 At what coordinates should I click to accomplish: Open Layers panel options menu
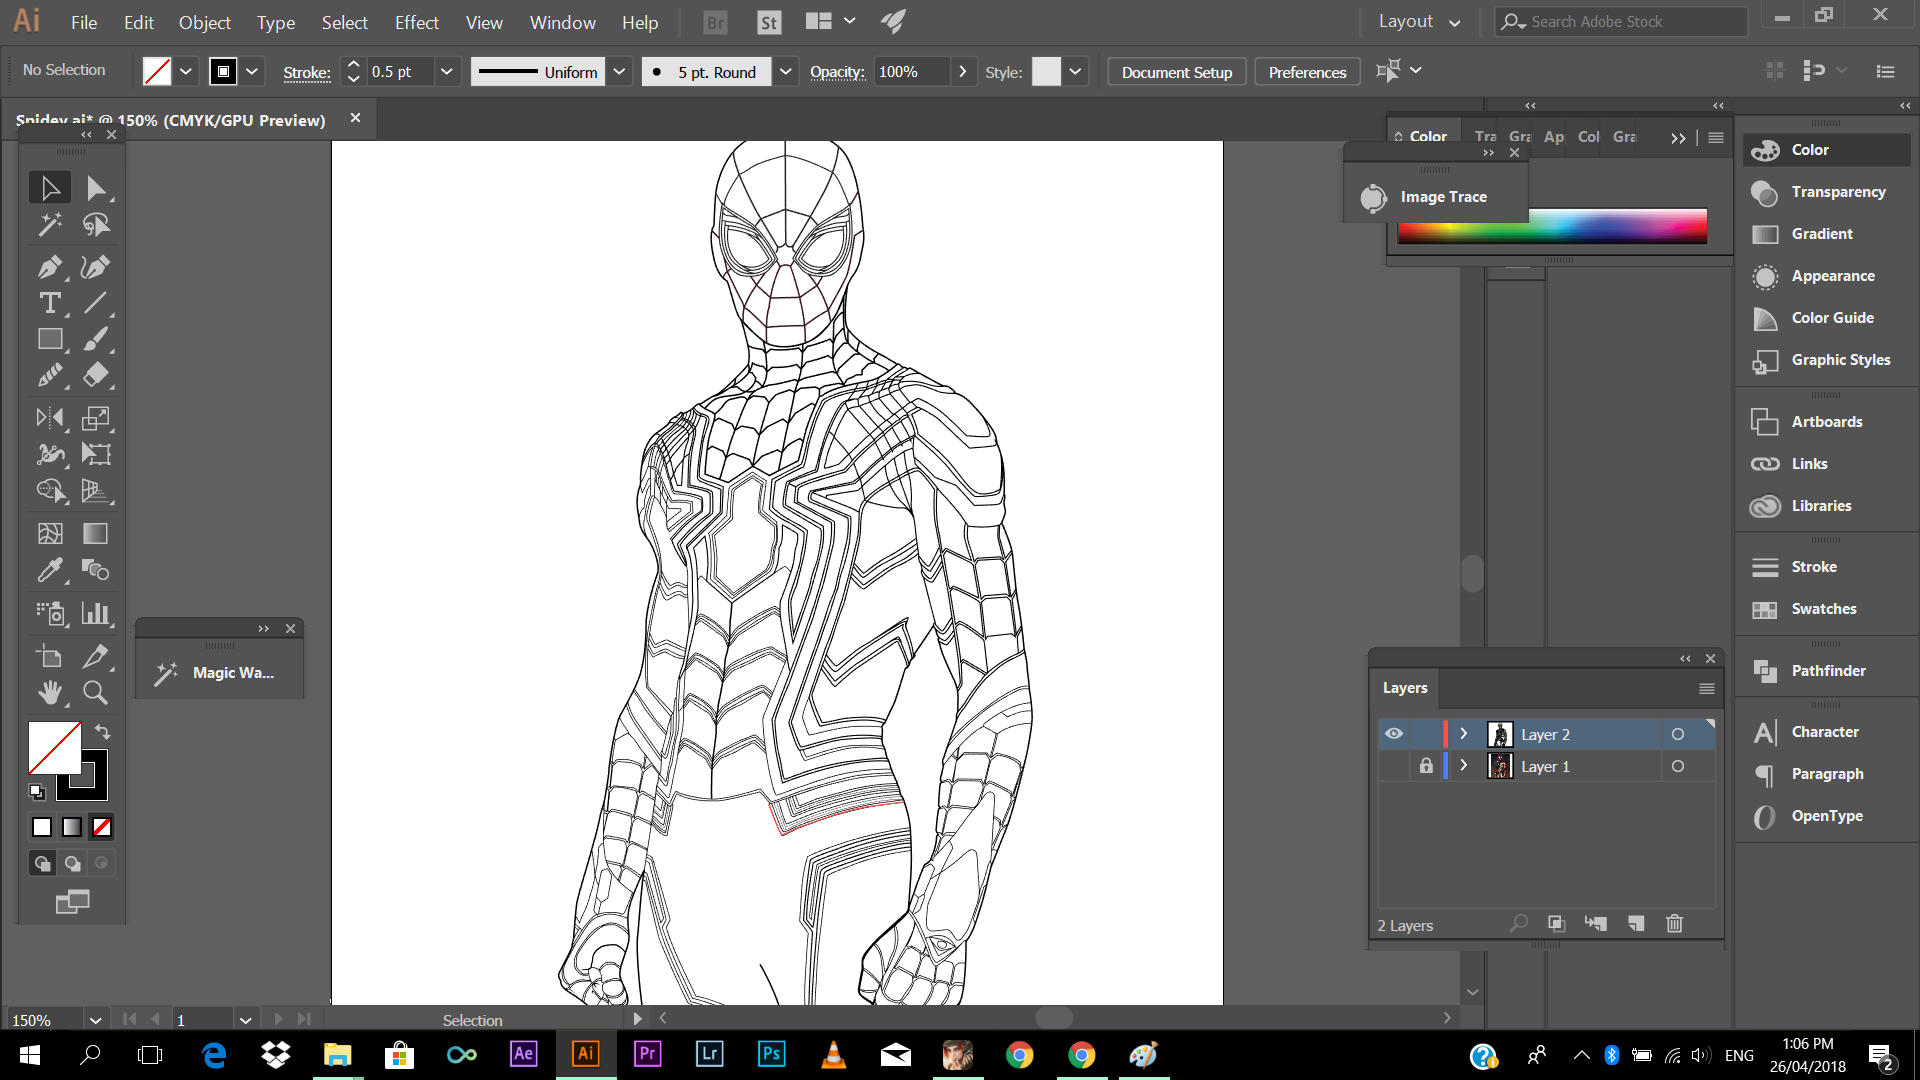pos(1706,688)
